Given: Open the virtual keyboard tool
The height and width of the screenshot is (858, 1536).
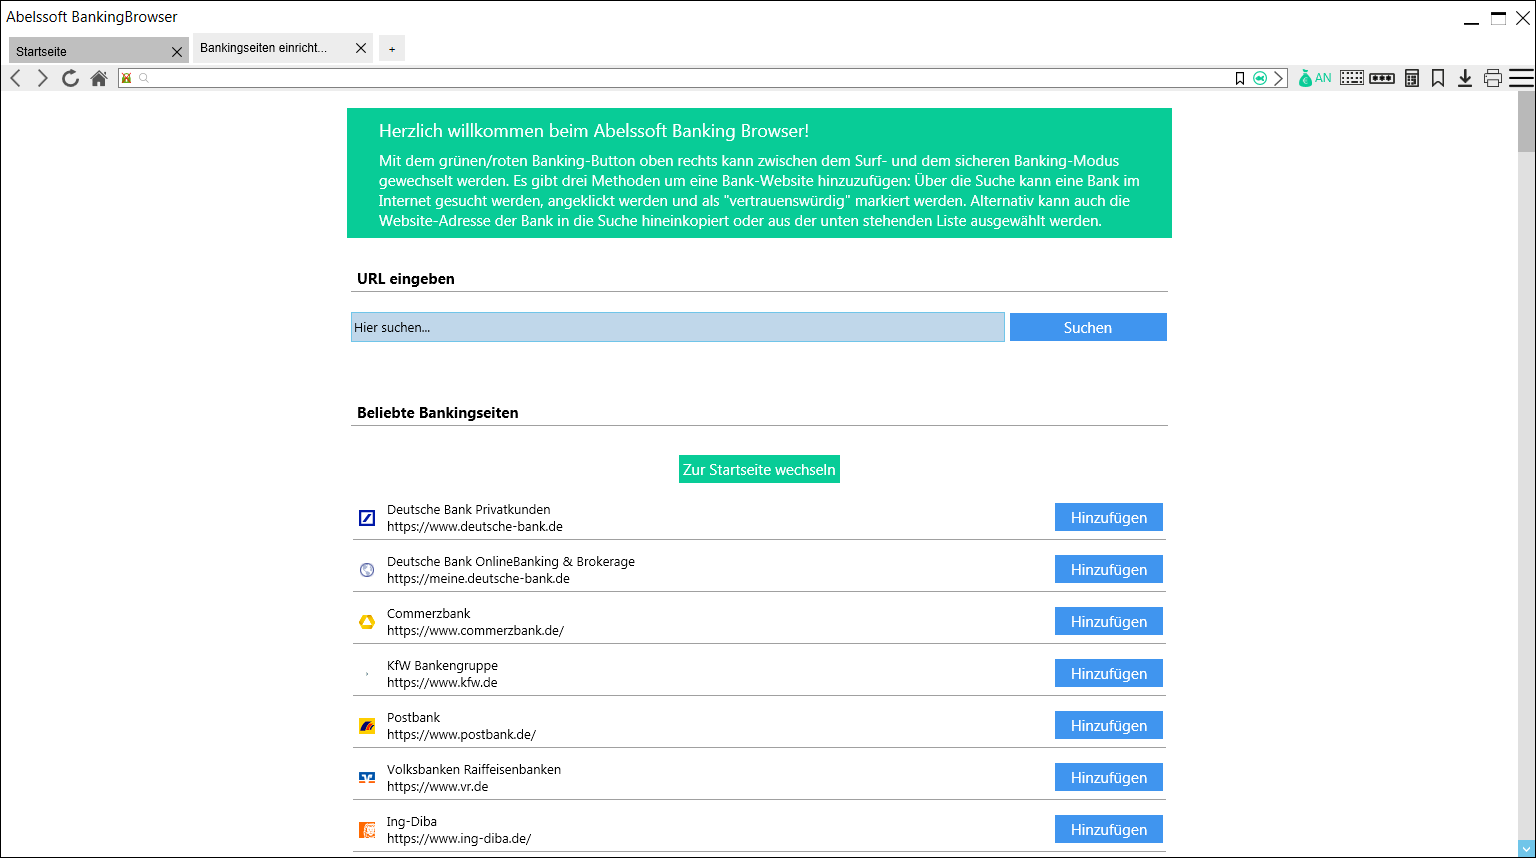Looking at the screenshot, I should coord(1352,78).
